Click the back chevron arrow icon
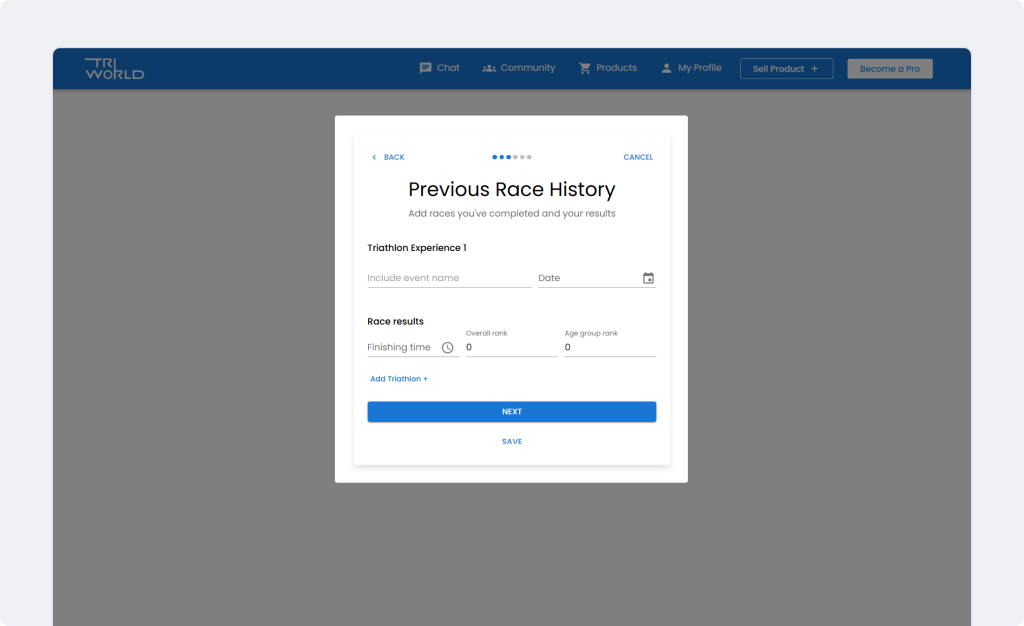Screen dimensions: 1024x626 point(374,157)
